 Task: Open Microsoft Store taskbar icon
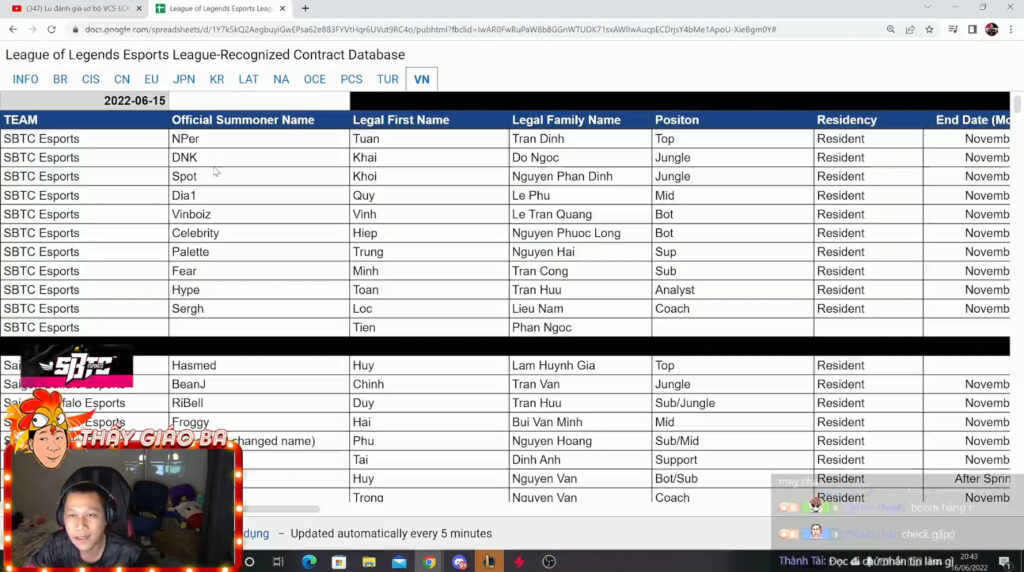click(339, 562)
